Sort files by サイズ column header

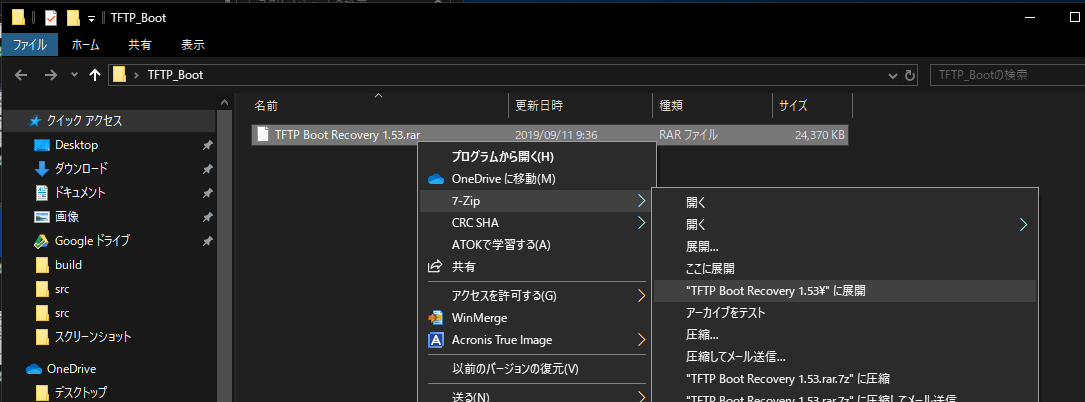pyautogui.click(x=812, y=106)
